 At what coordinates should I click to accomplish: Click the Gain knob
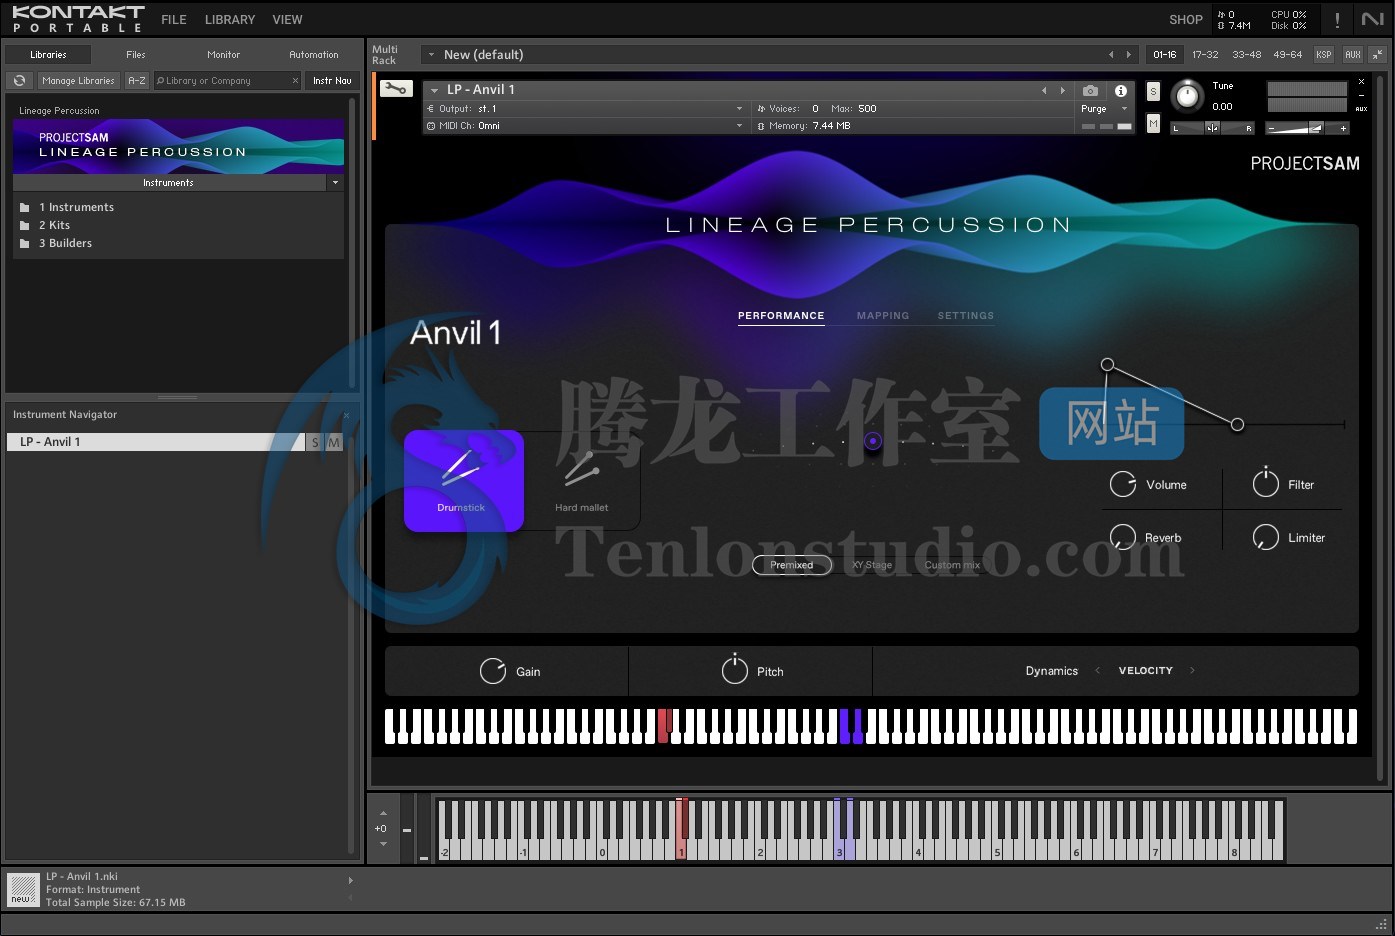point(493,671)
